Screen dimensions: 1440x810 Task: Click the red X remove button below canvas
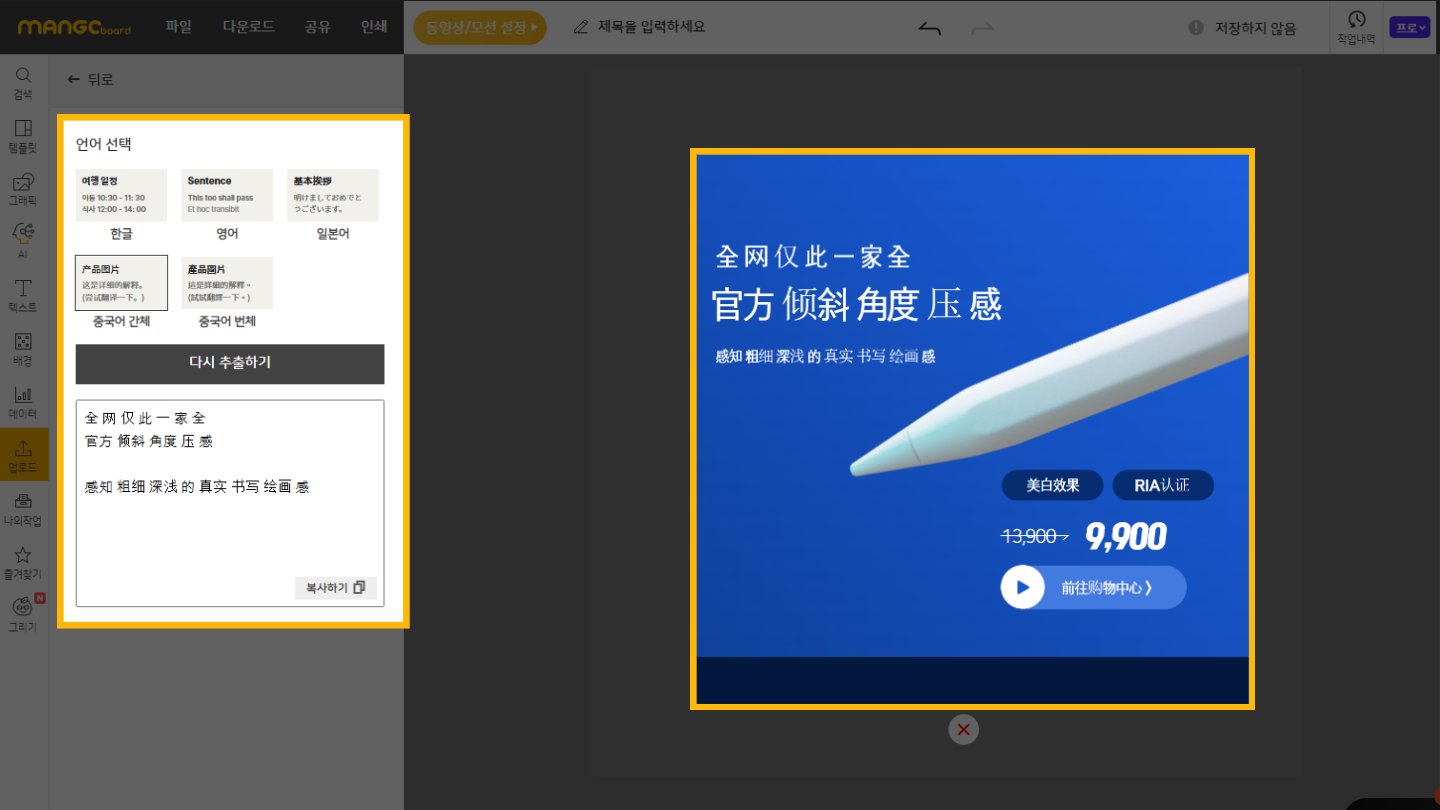(x=964, y=730)
